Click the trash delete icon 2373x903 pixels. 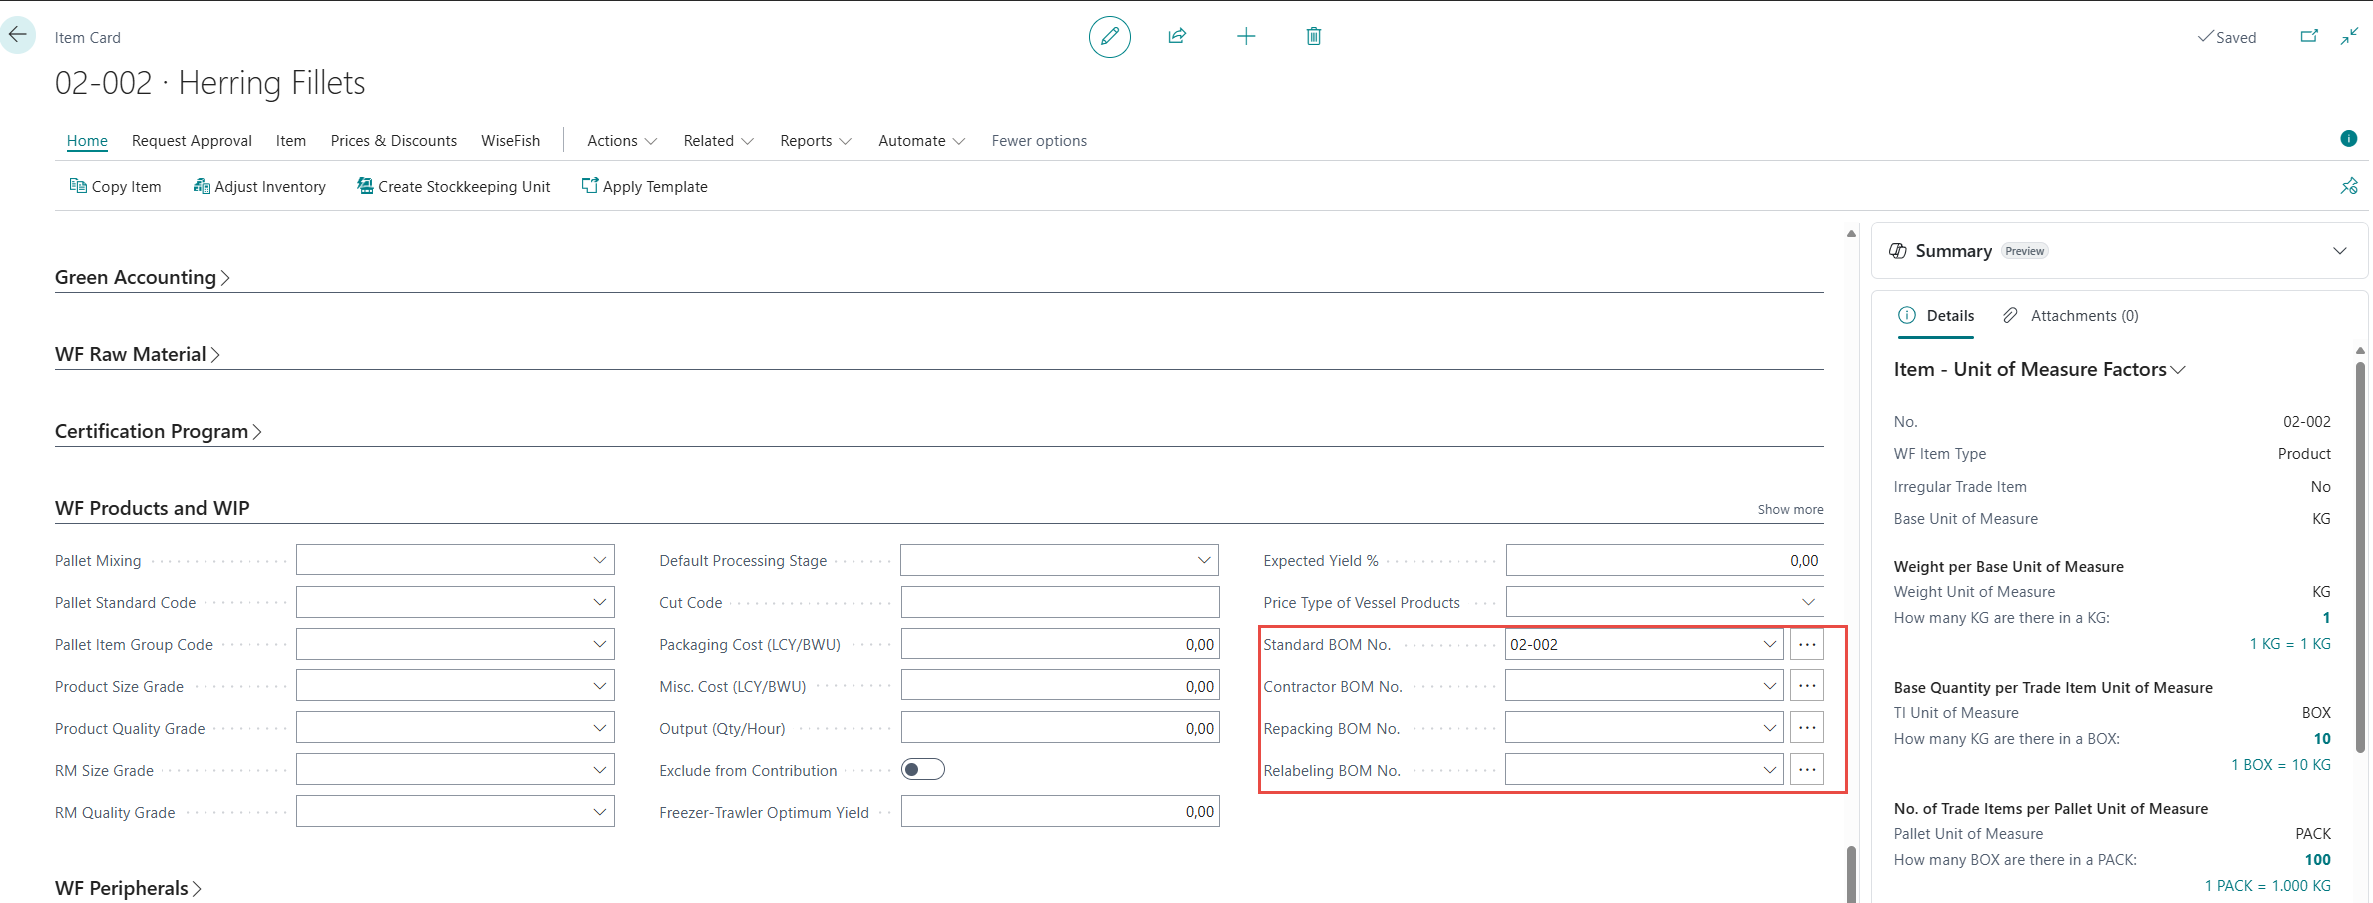(1313, 37)
